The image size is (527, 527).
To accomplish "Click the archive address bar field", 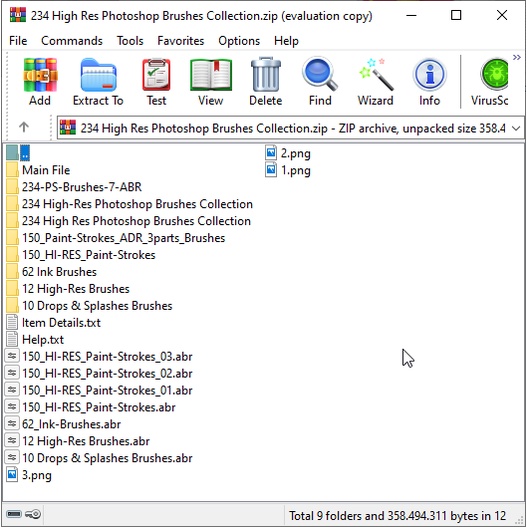I will point(290,128).
